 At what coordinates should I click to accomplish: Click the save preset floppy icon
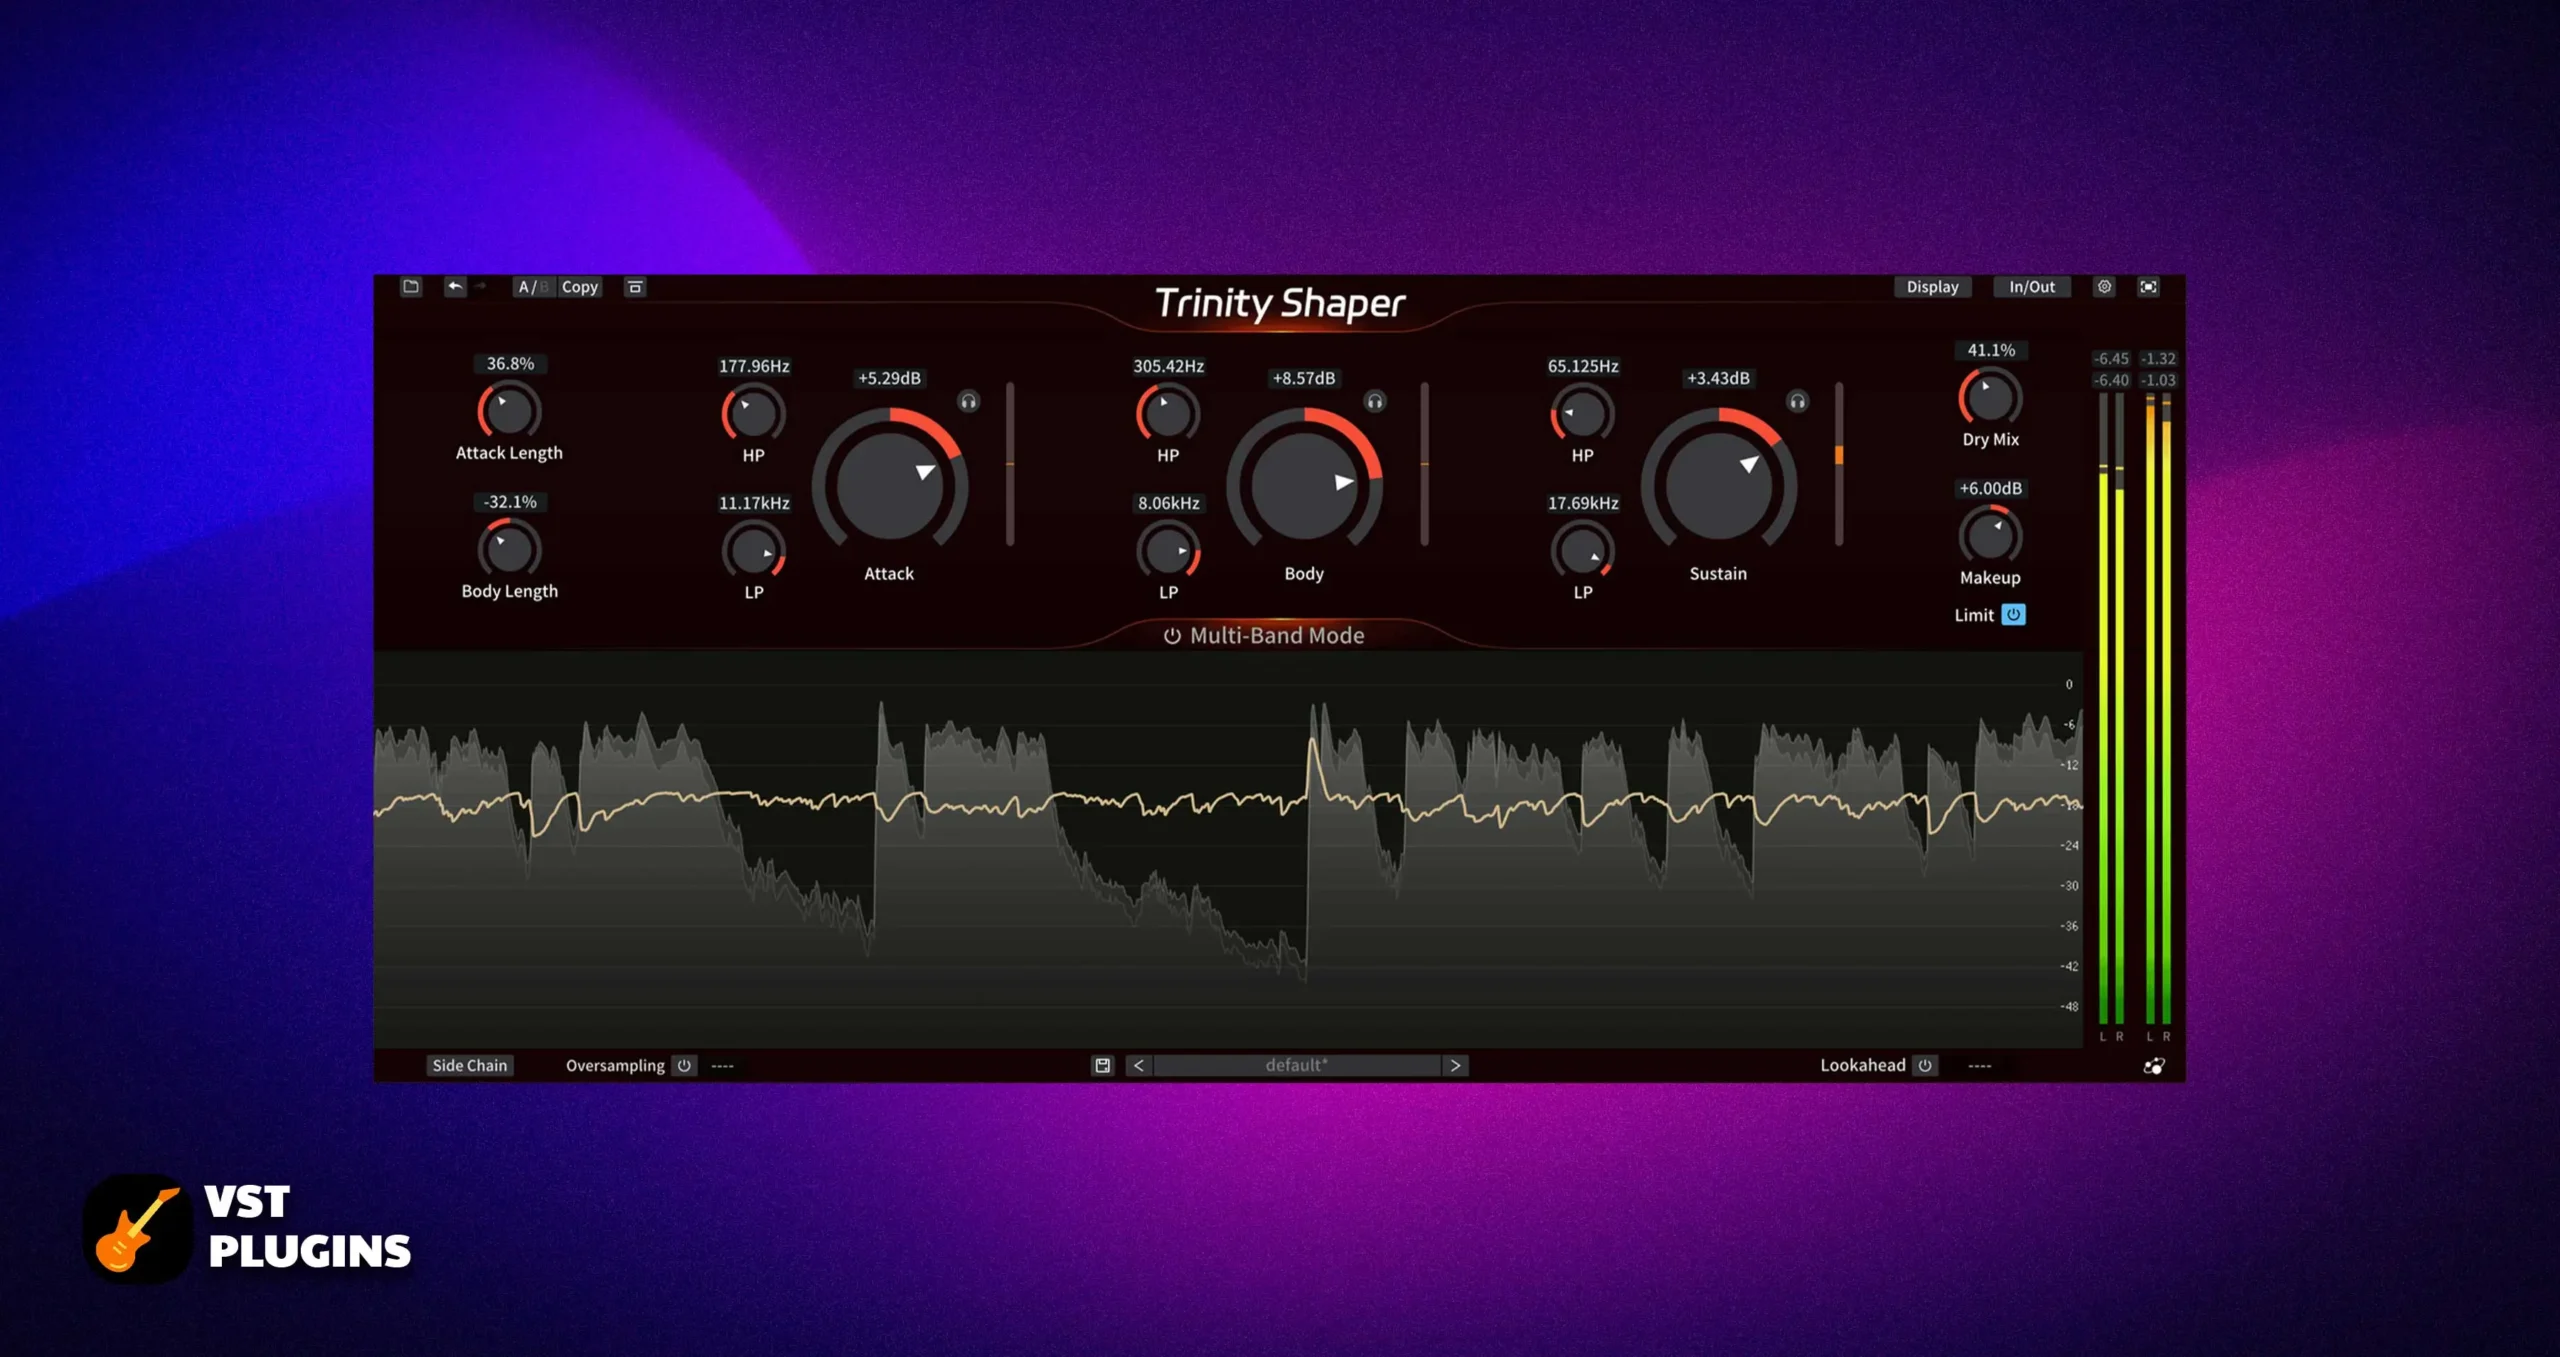click(1102, 1065)
